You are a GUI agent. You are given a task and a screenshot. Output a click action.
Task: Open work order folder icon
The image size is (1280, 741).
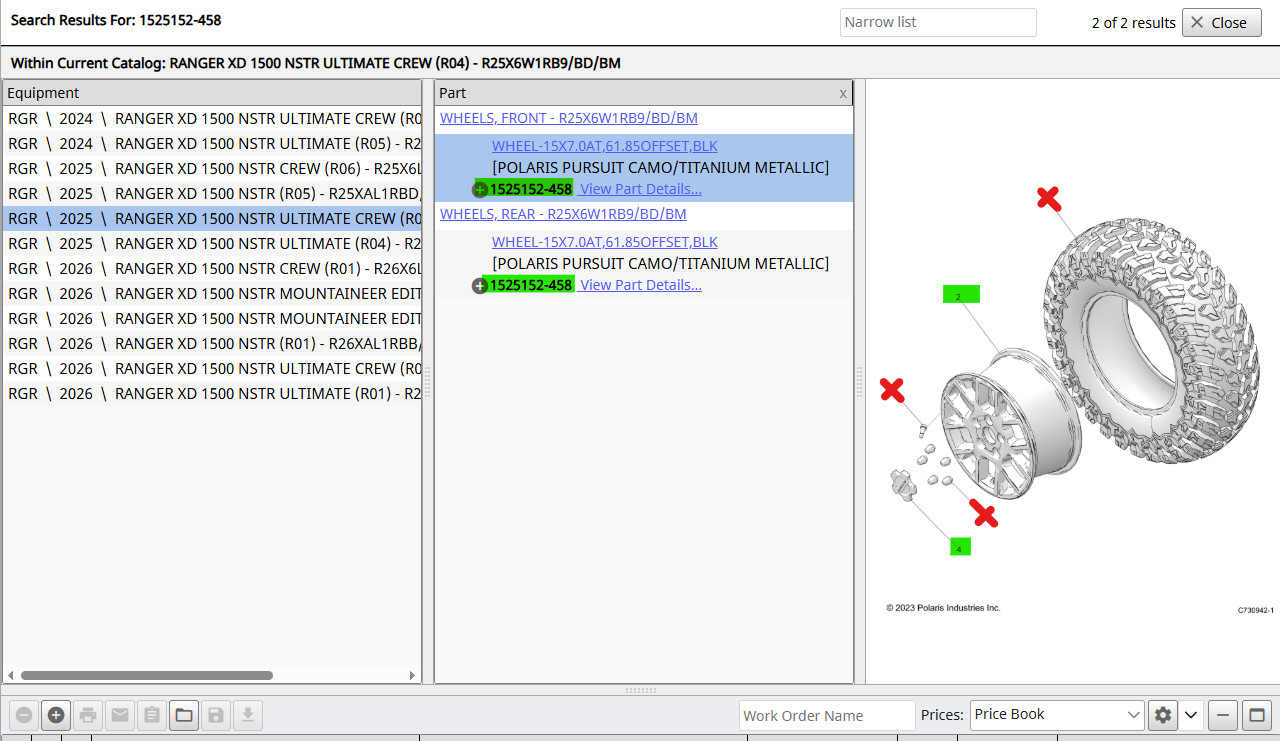(184, 715)
